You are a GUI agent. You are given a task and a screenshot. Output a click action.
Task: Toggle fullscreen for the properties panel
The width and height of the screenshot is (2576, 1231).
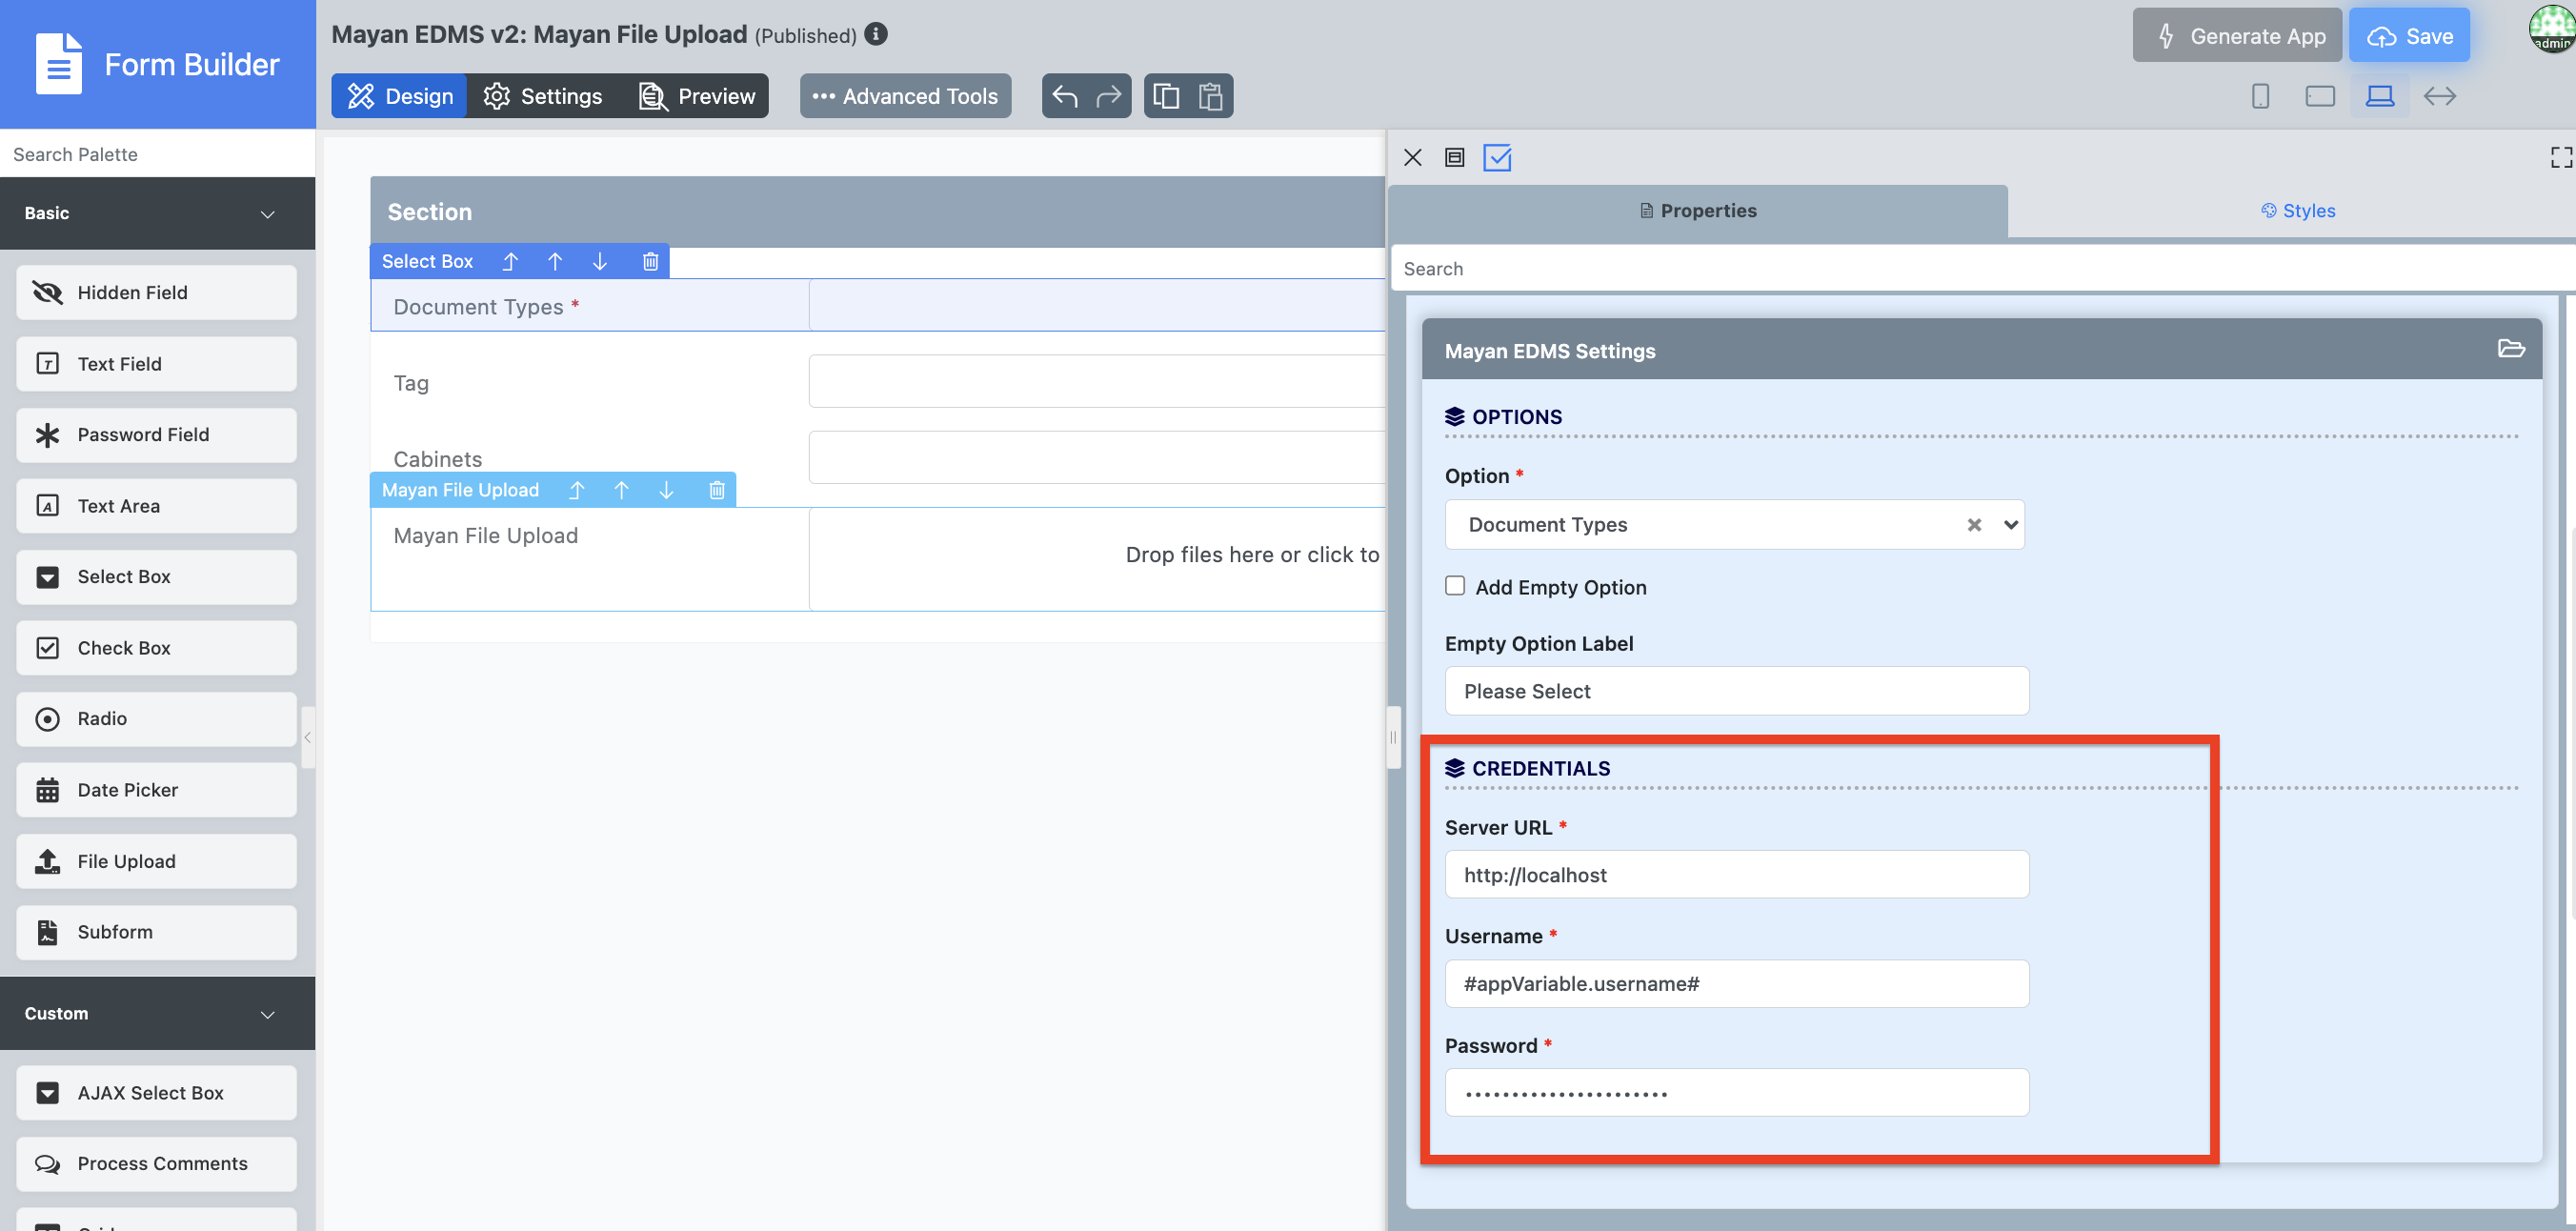pos(2560,157)
